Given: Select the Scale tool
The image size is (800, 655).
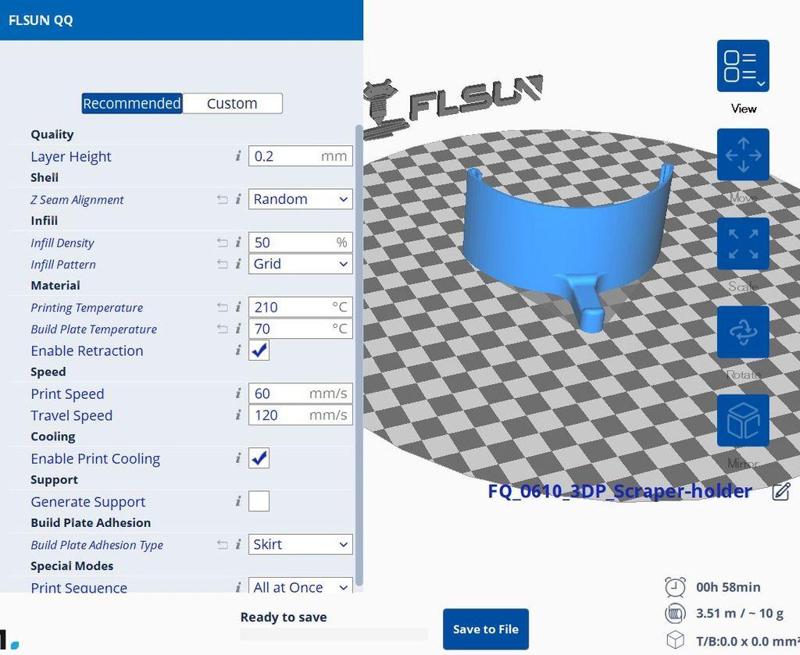Looking at the screenshot, I should coord(743,243).
